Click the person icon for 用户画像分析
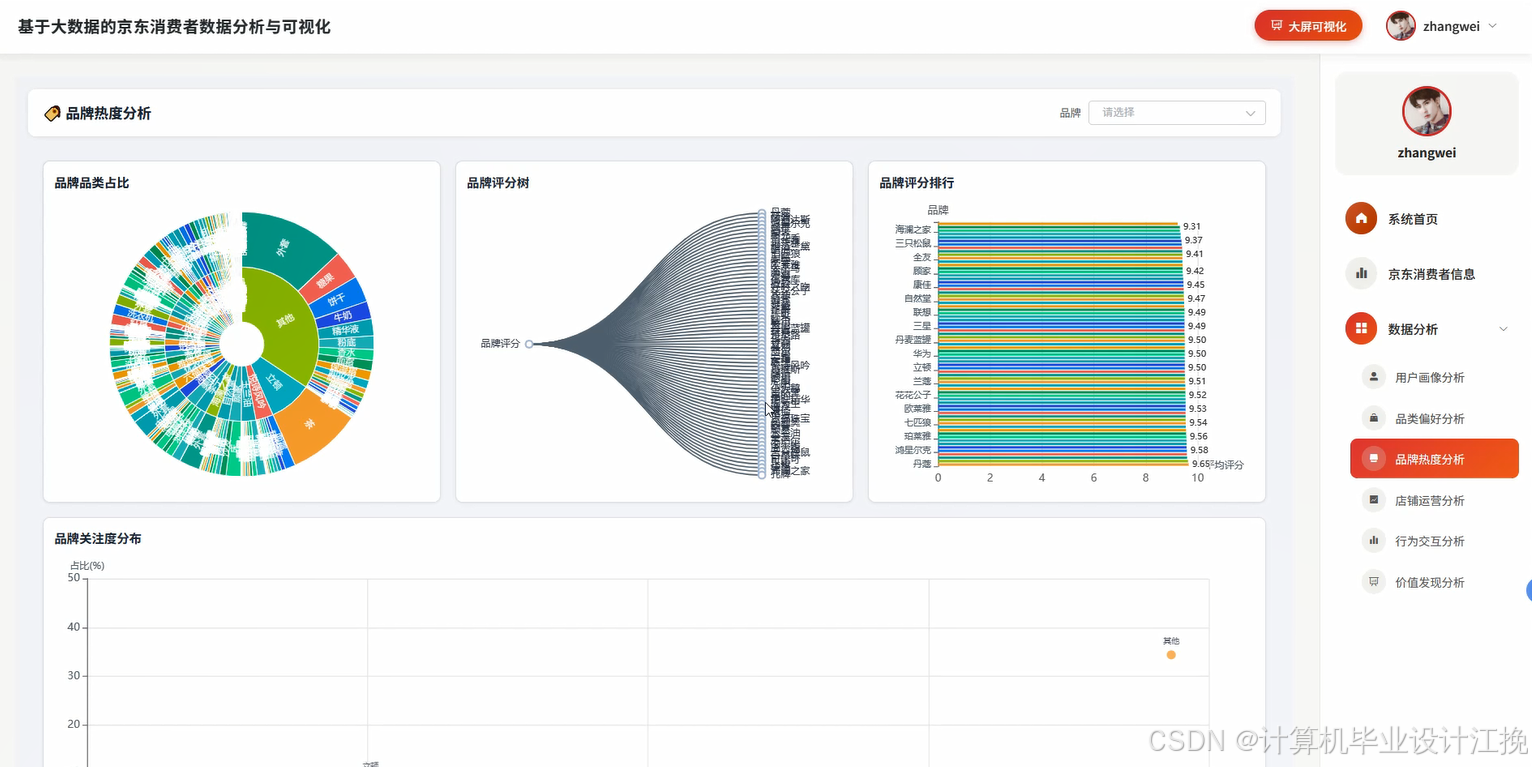 point(1374,377)
